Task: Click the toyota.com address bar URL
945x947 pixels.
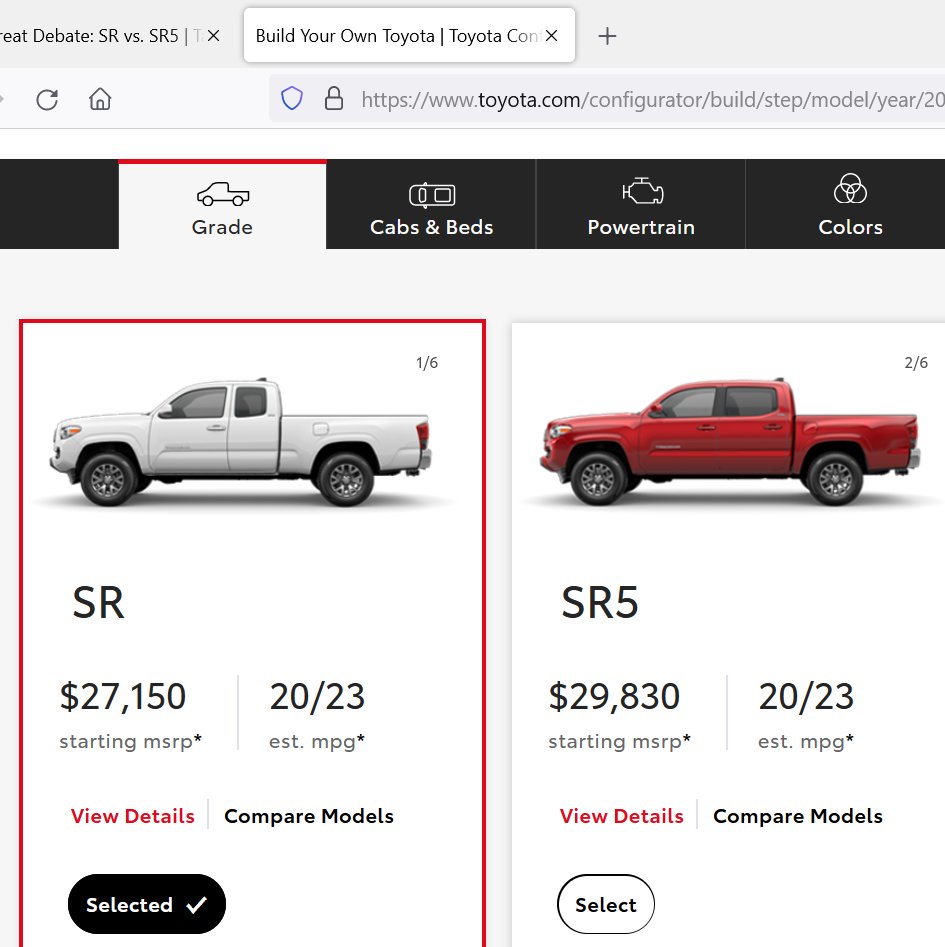Action: (x=653, y=99)
